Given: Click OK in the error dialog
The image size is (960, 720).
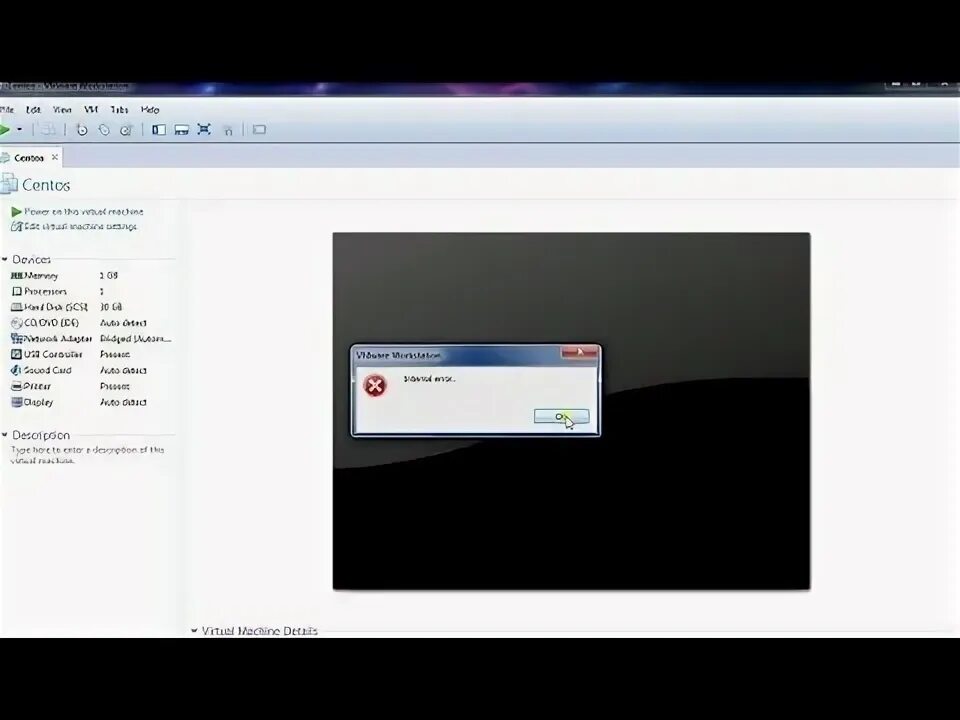Looking at the screenshot, I should coord(561,416).
